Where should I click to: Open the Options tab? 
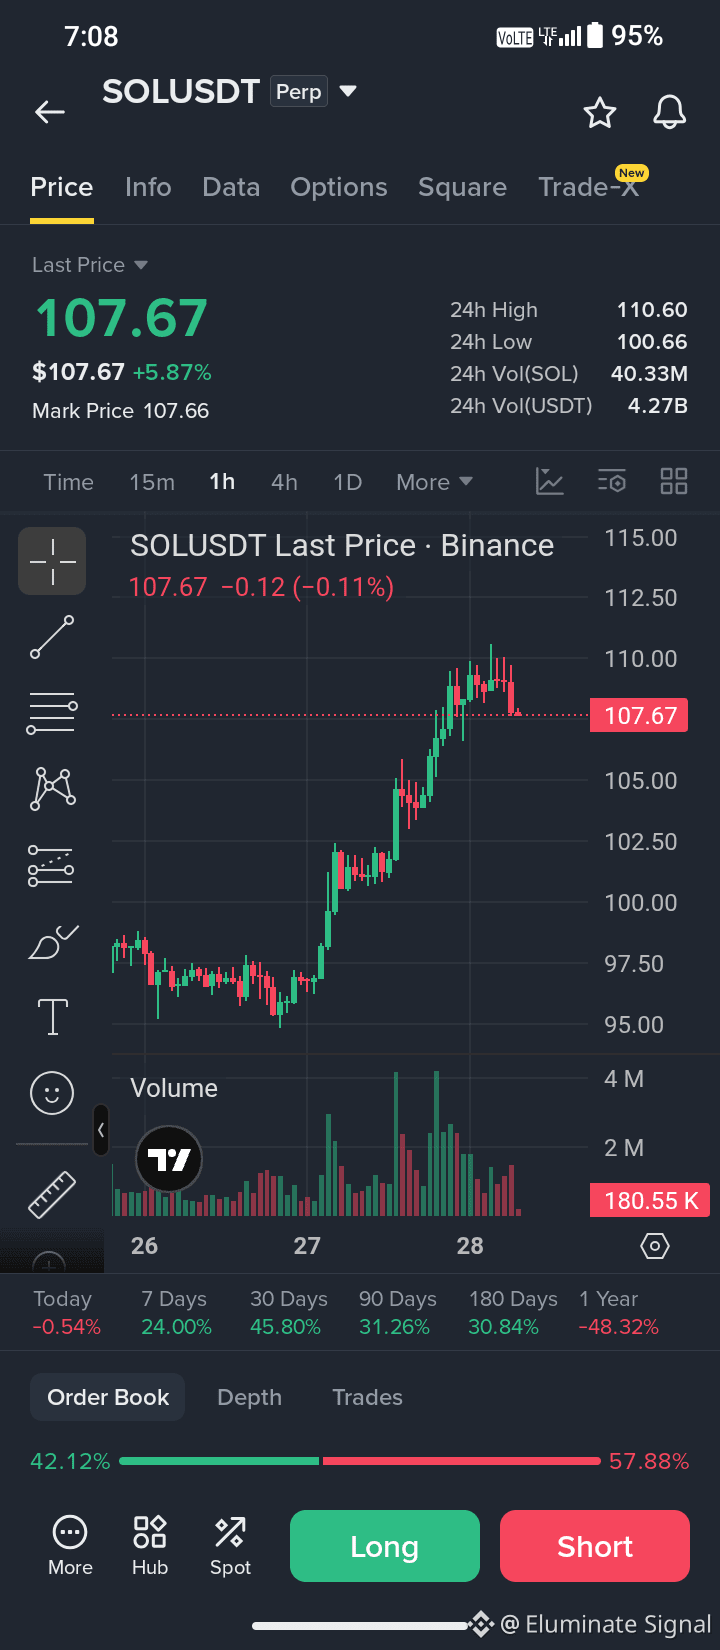click(339, 187)
